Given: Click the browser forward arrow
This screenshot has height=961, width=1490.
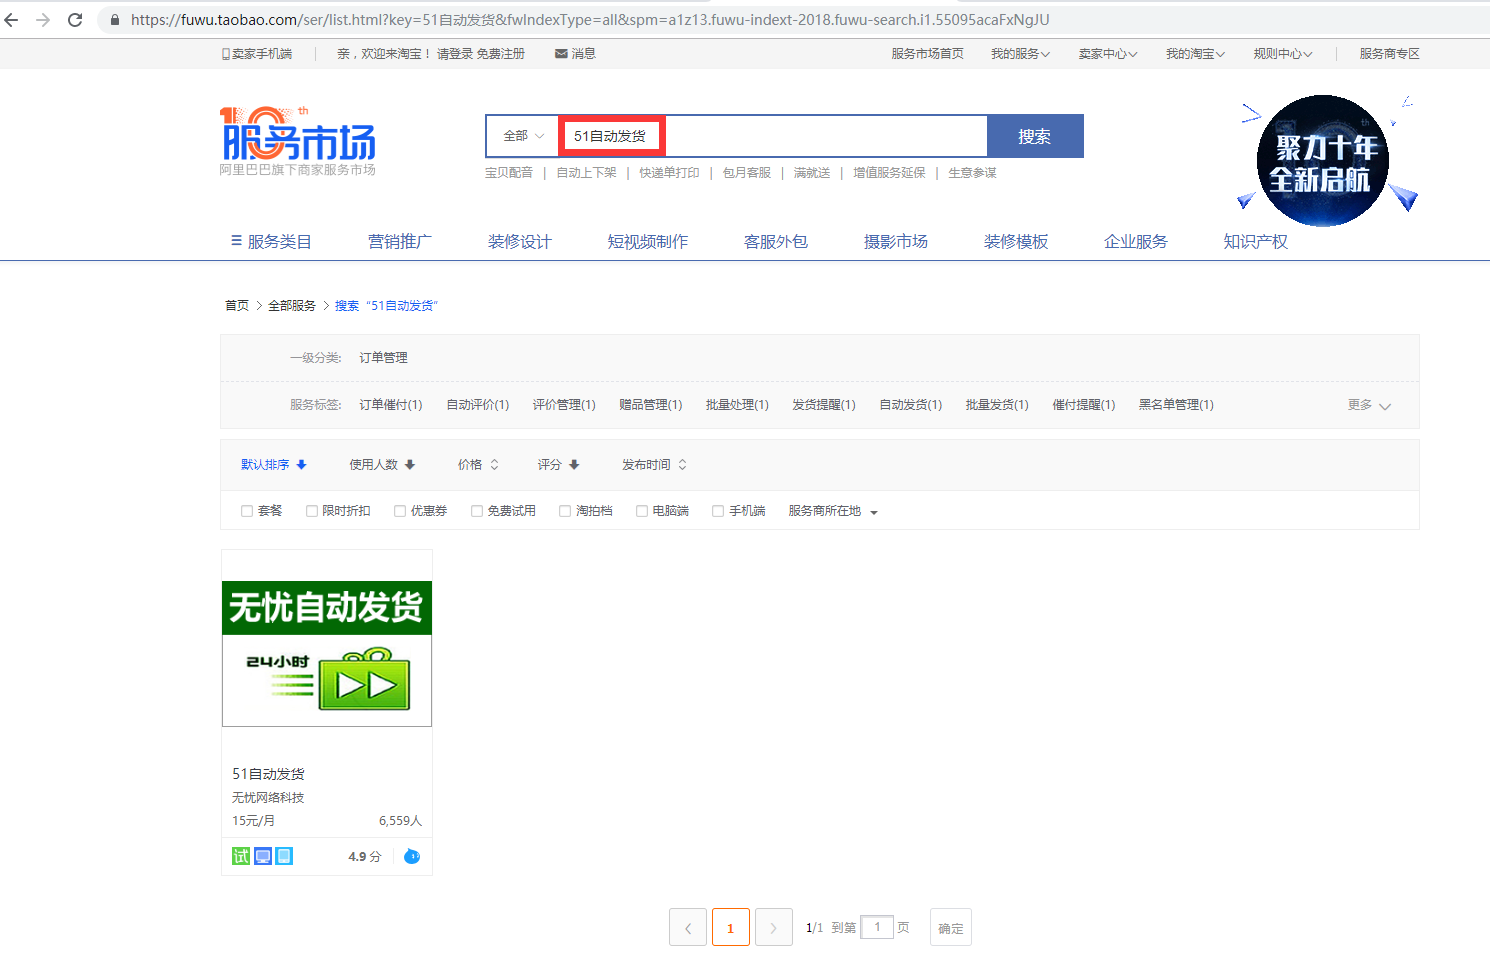Looking at the screenshot, I should pyautogui.click(x=43, y=20).
